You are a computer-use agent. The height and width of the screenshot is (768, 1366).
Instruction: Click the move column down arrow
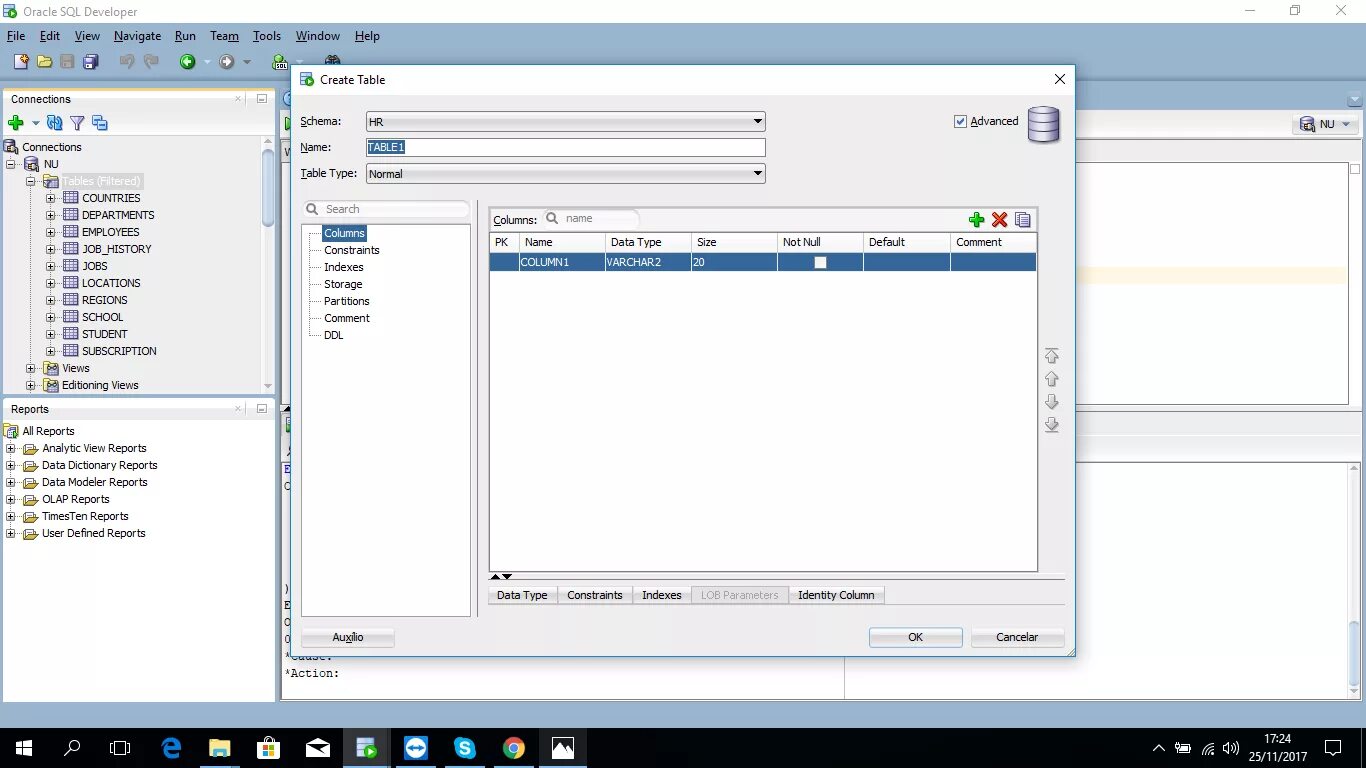pos(1052,402)
